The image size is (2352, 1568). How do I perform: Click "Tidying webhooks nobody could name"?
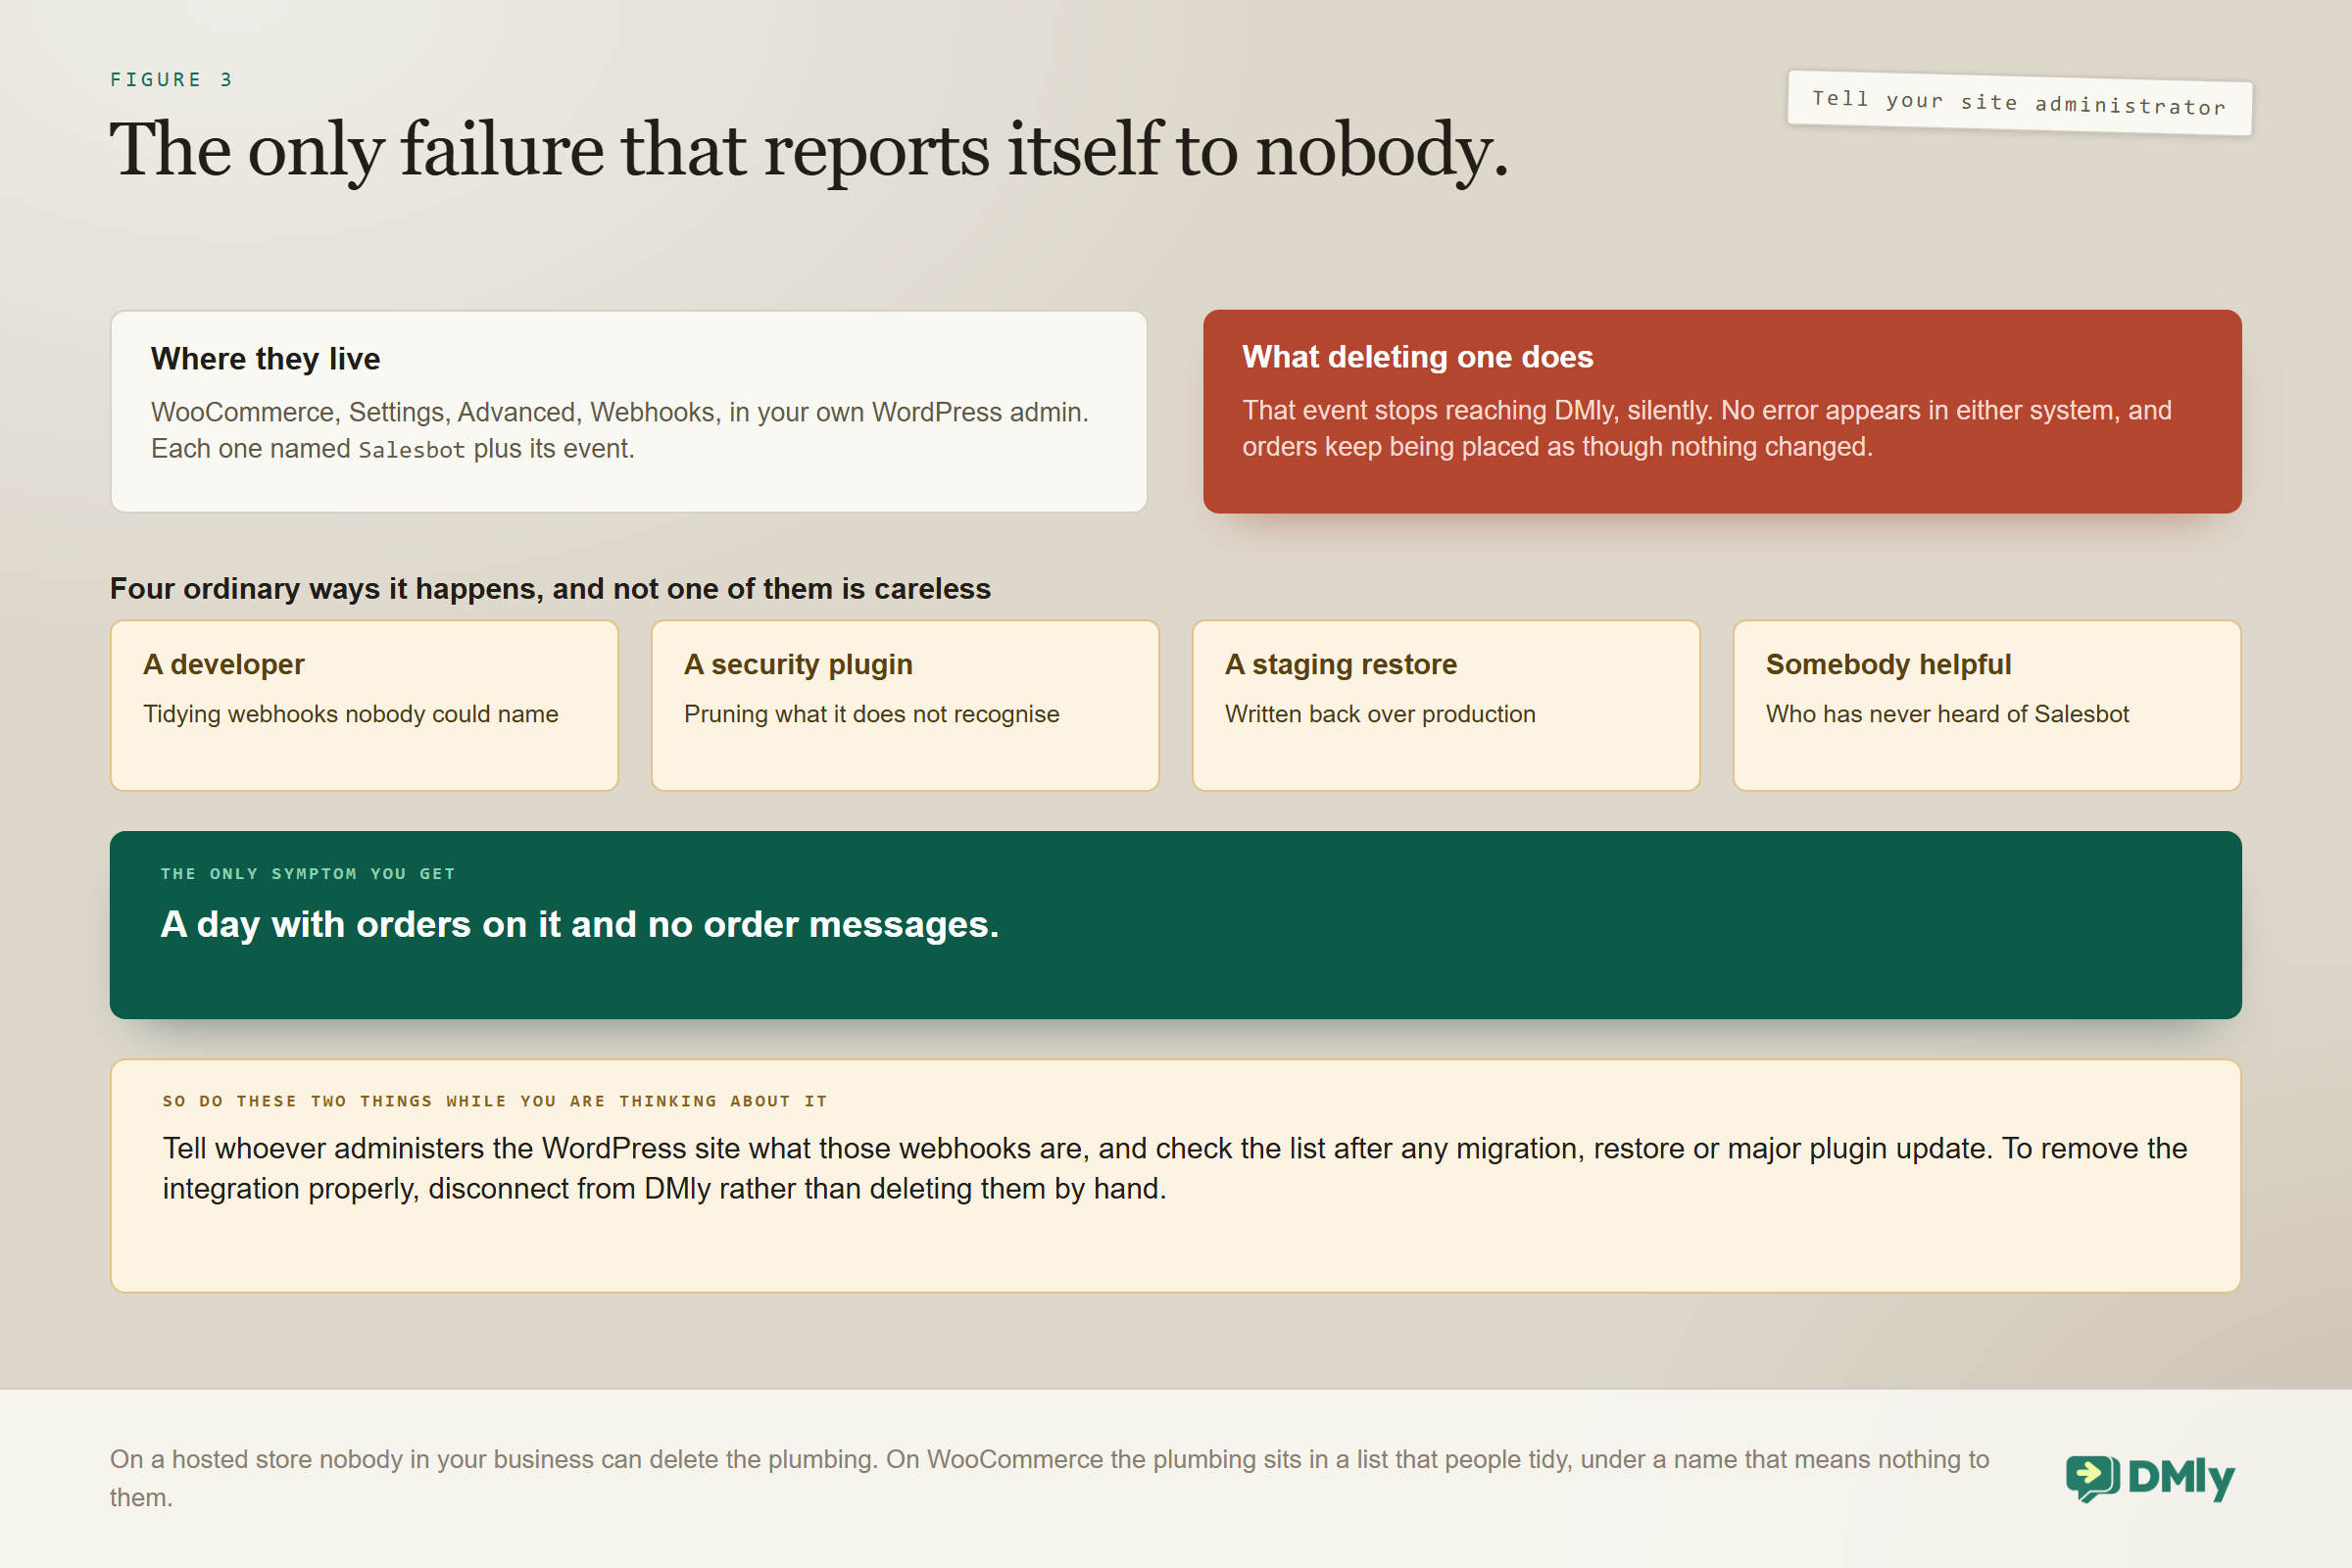point(351,714)
